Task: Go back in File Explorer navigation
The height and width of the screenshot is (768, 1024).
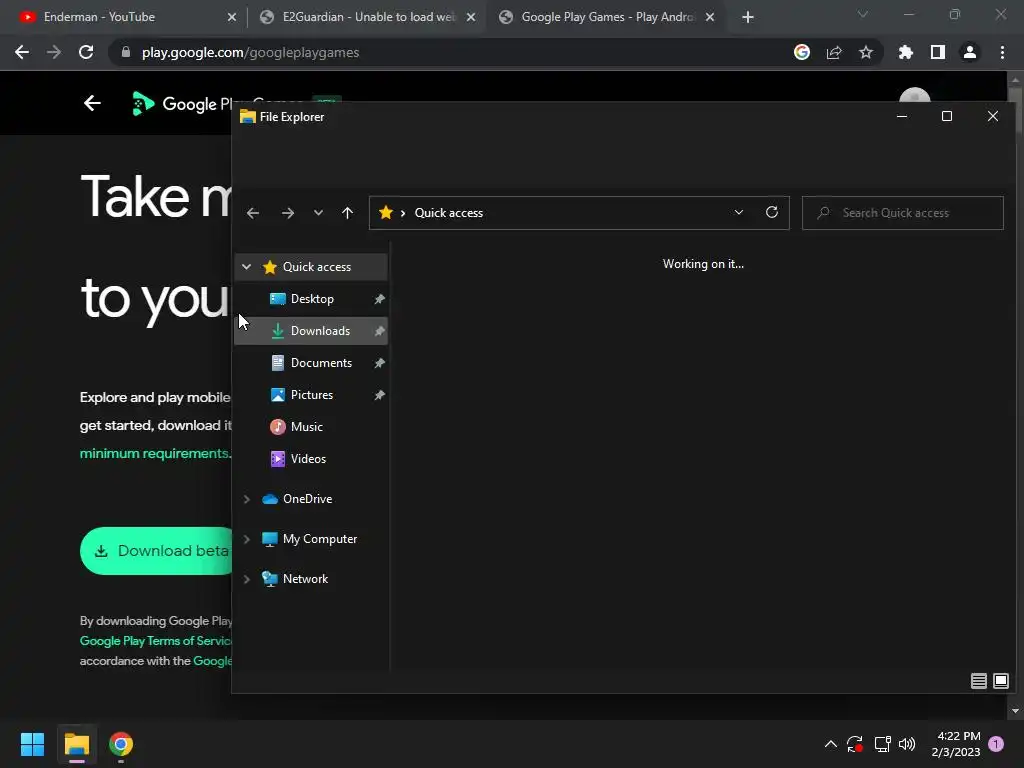Action: click(253, 213)
